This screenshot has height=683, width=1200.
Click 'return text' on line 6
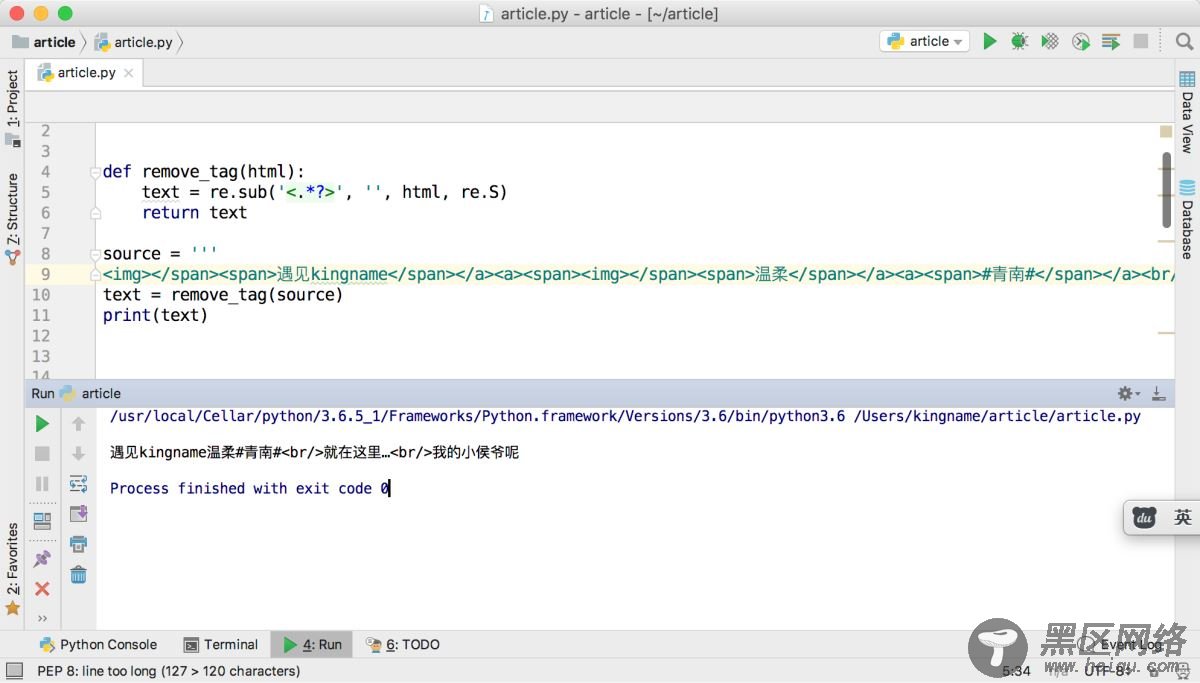194,213
